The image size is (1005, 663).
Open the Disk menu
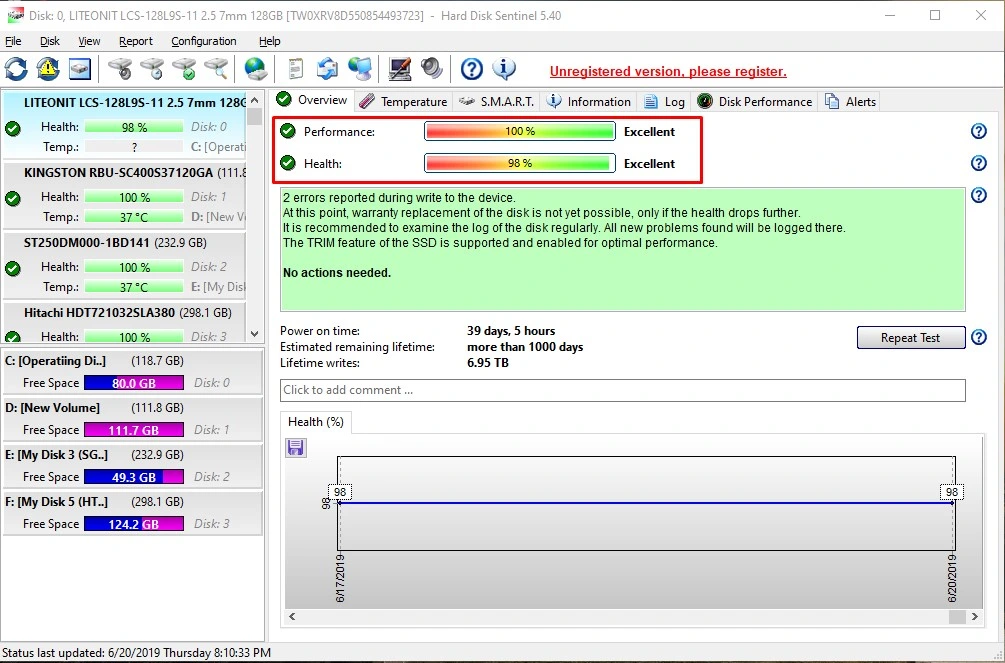coord(49,41)
